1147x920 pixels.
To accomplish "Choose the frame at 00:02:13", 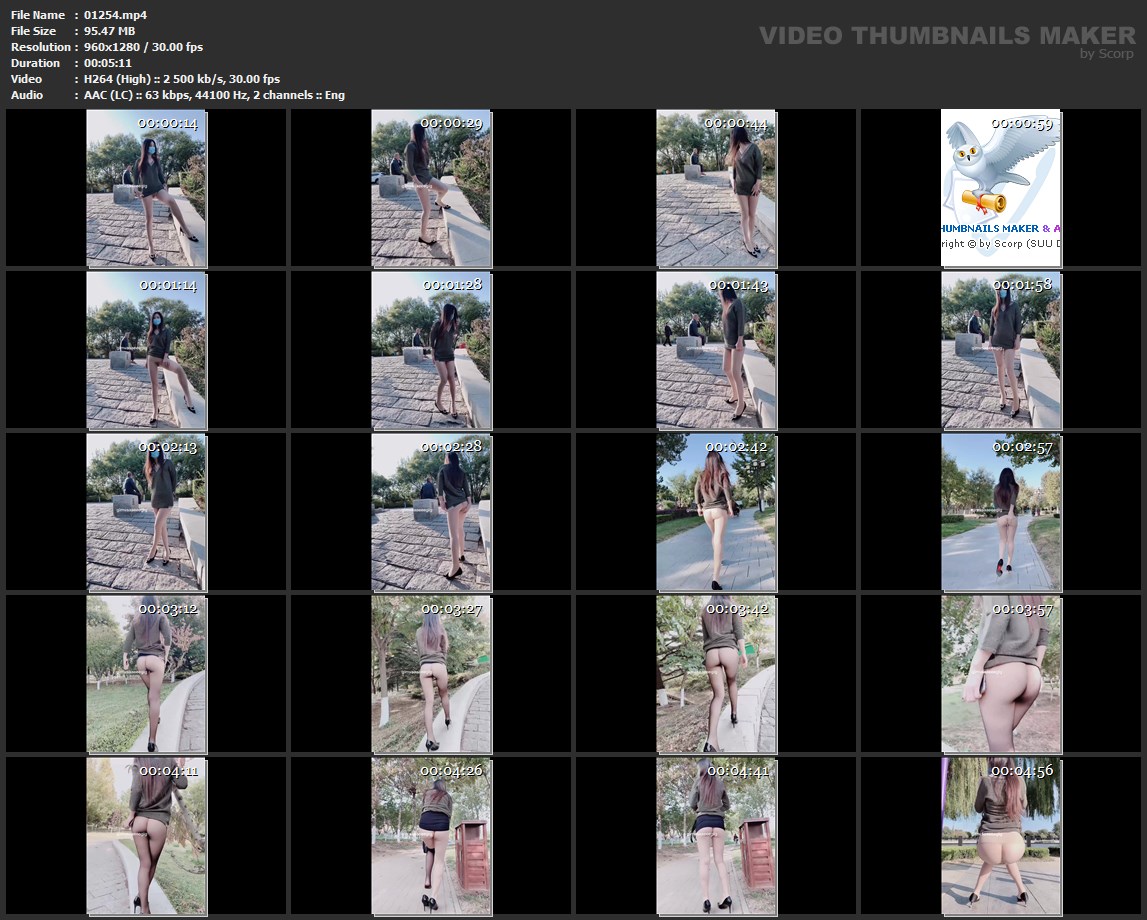I will click(x=146, y=512).
